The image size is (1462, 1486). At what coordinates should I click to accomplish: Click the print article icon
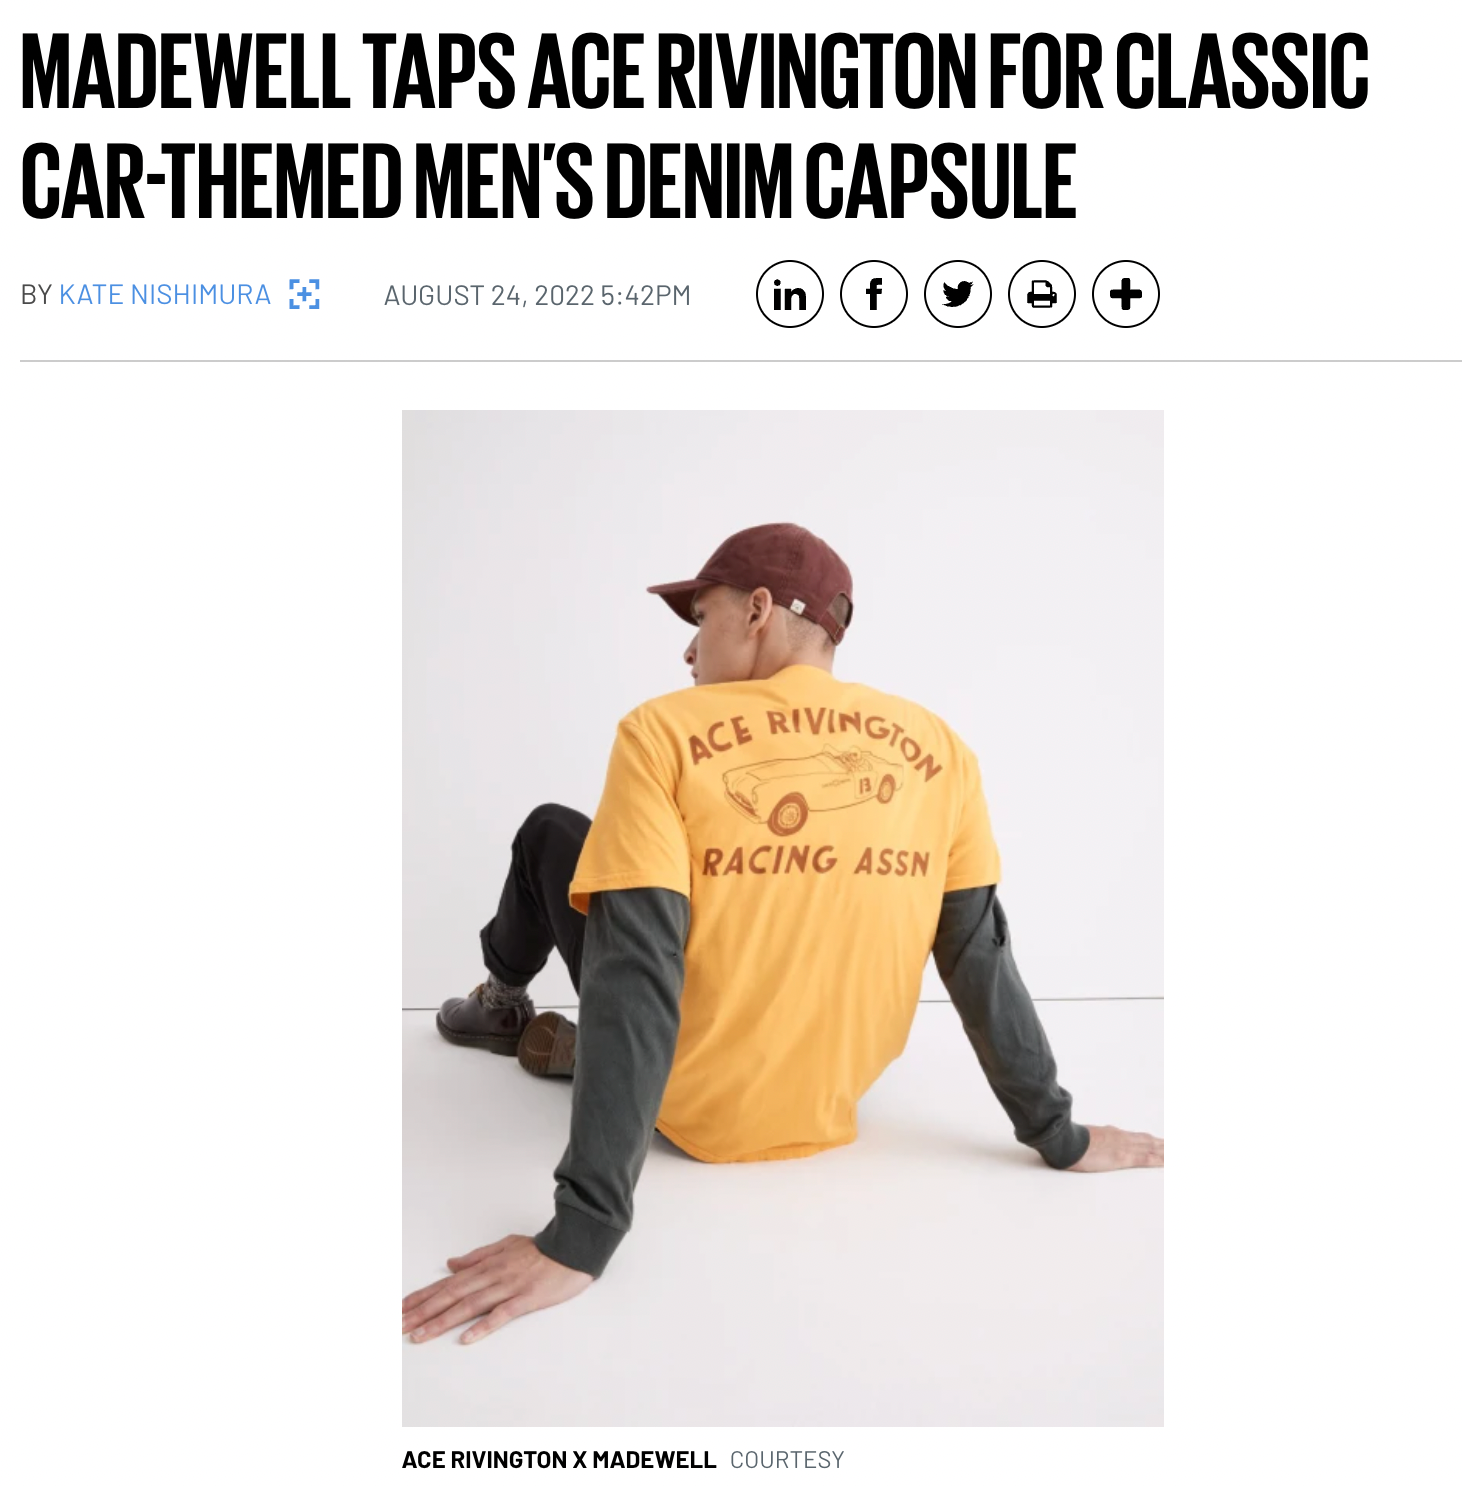point(1041,295)
